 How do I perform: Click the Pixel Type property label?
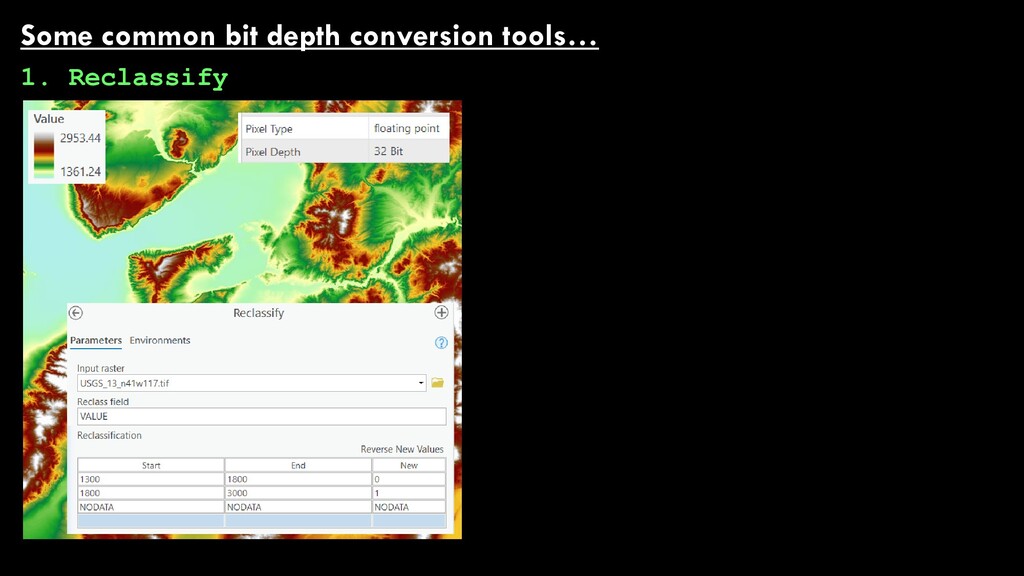269,129
